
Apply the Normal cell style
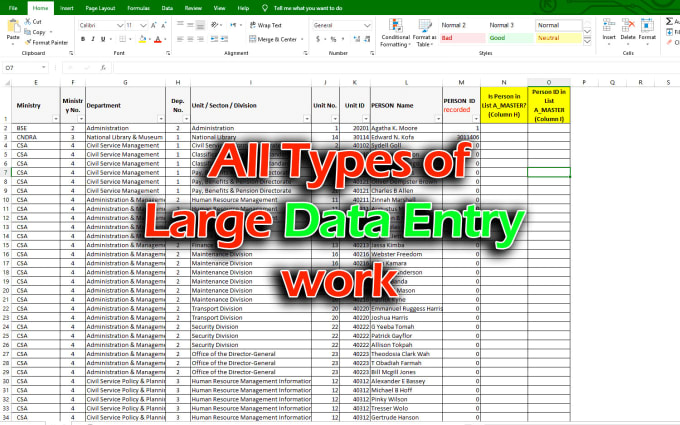tap(559, 25)
